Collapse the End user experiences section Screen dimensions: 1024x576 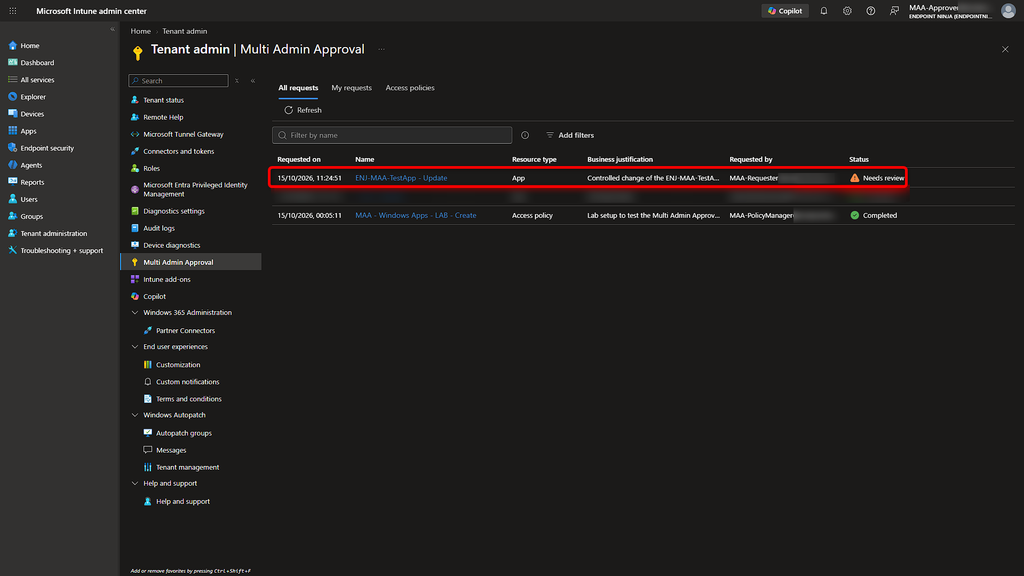(135, 347)
